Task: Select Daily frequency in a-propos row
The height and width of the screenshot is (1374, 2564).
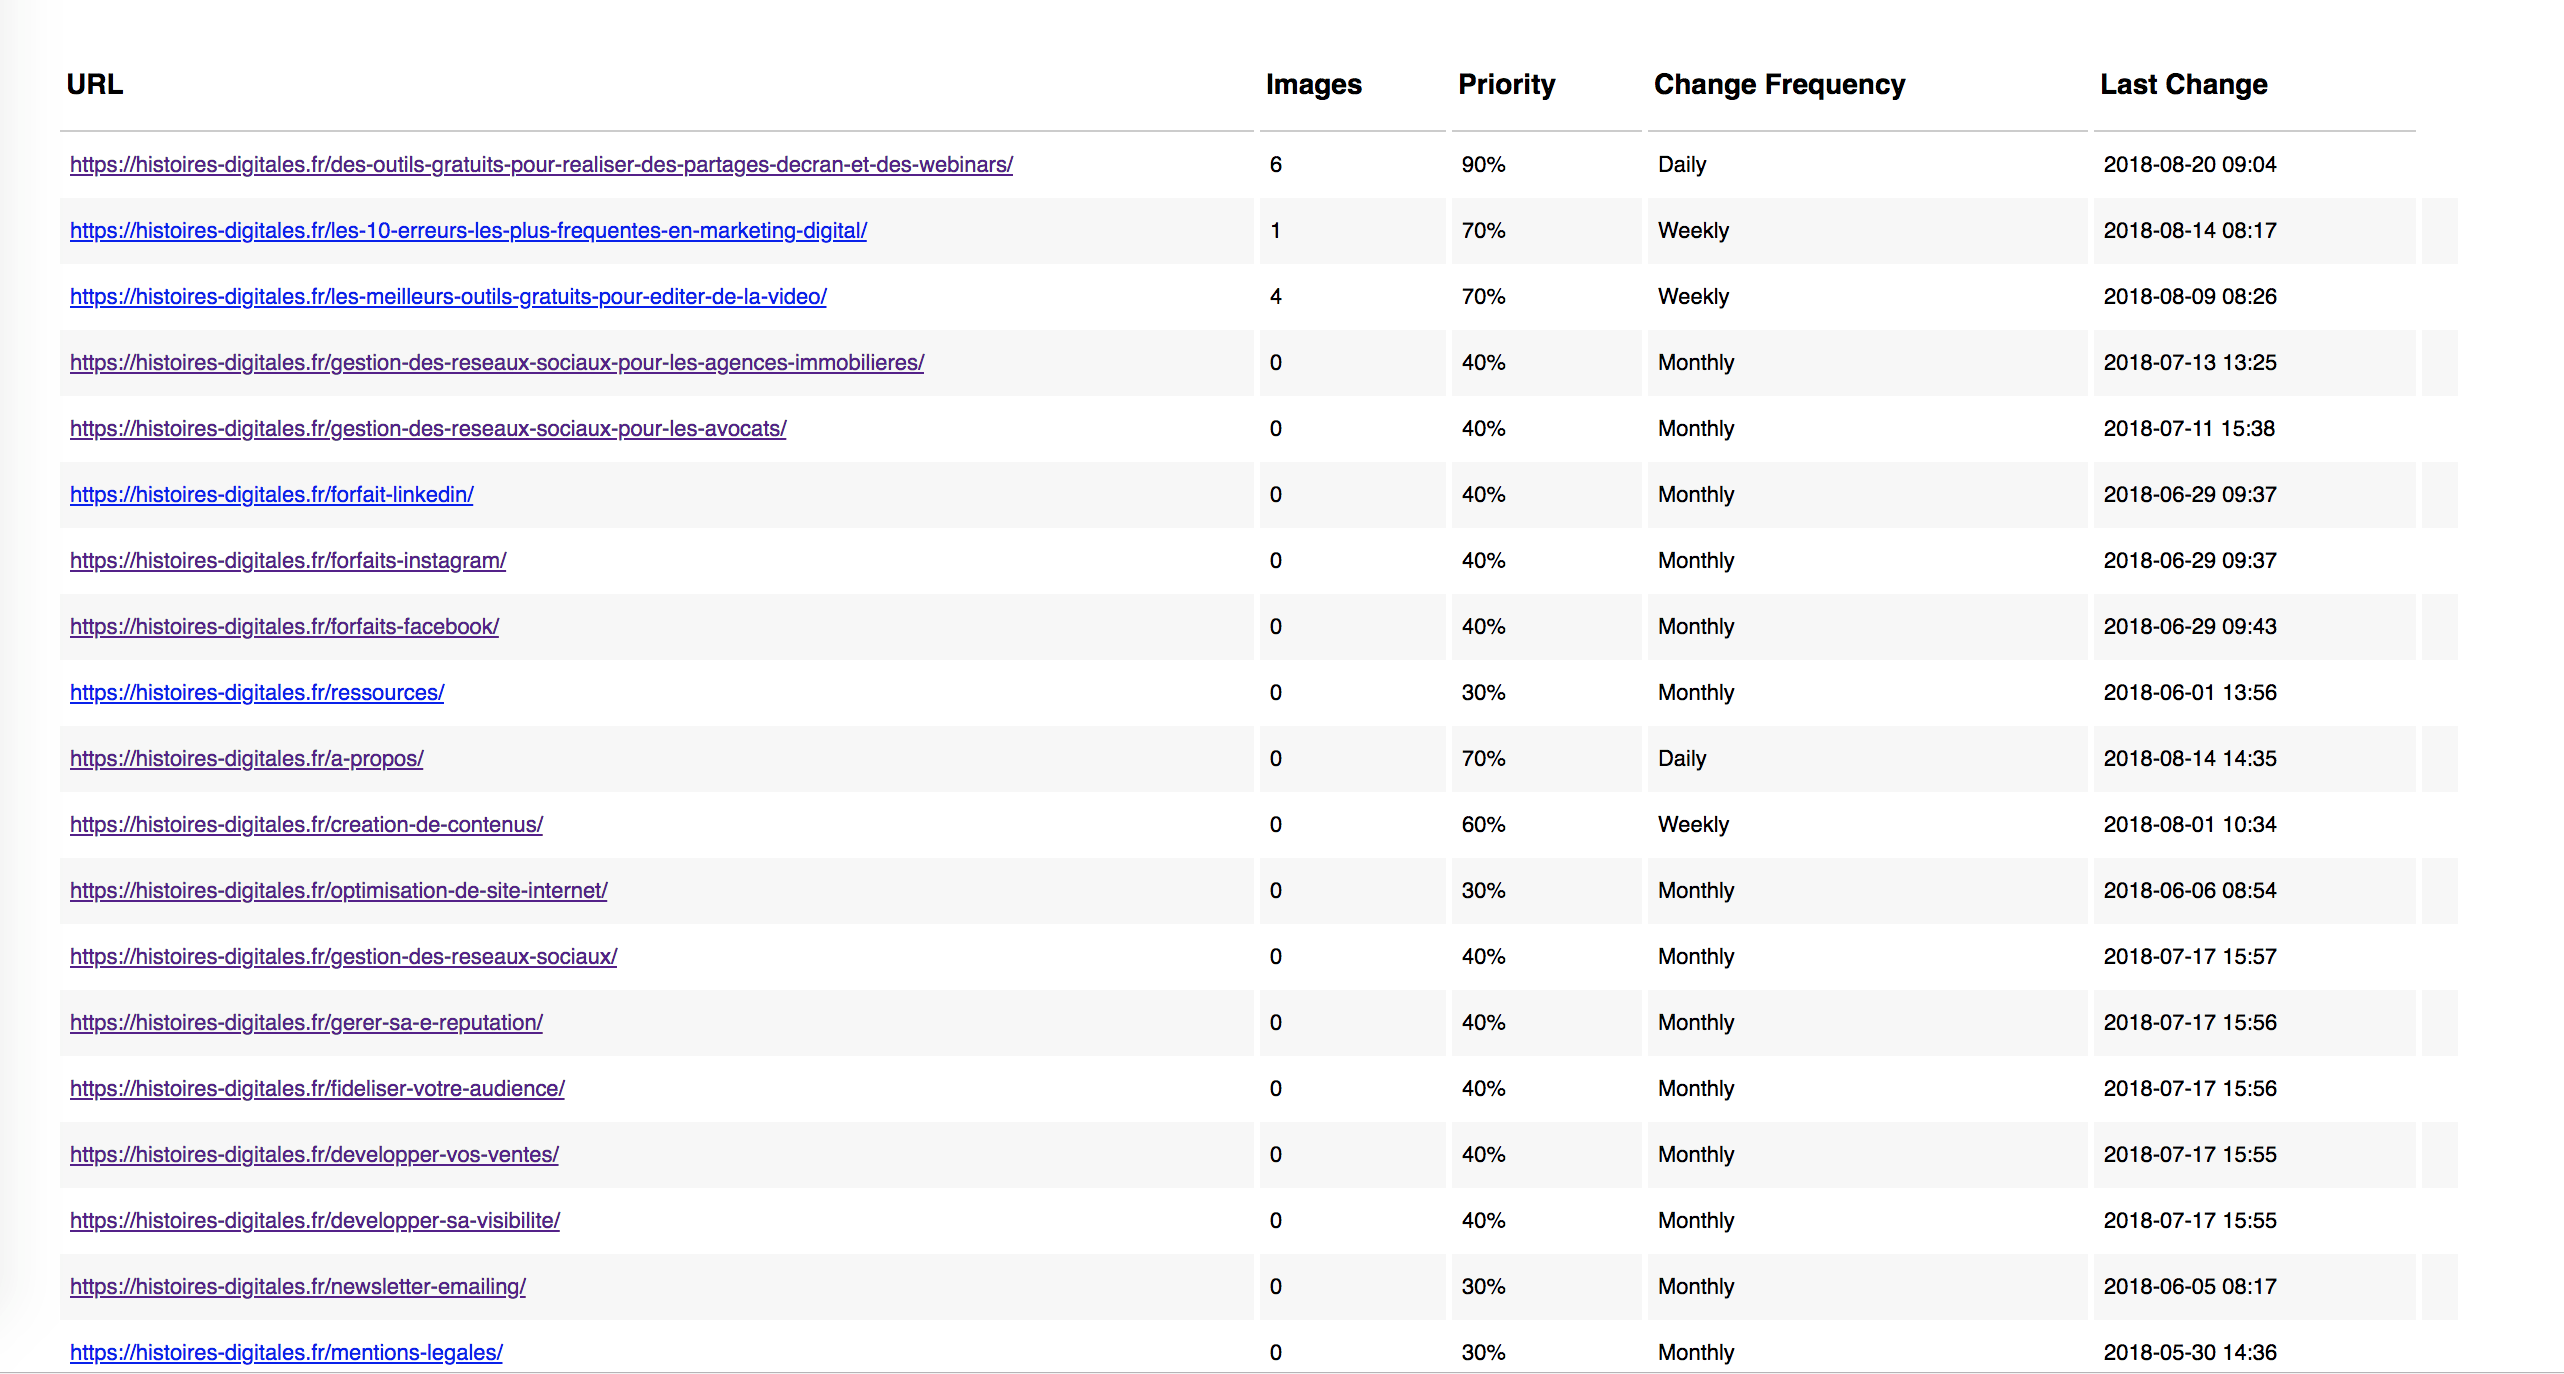Action: (1682, 758)
